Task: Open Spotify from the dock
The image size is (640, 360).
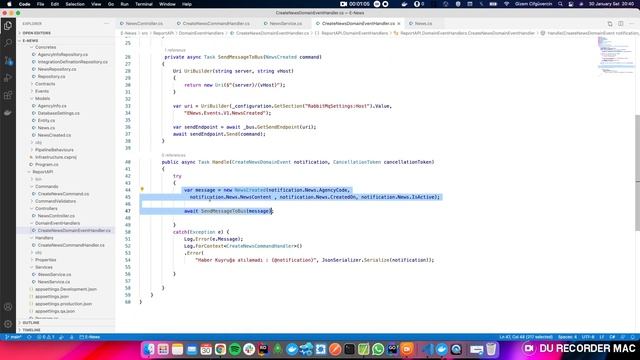Action: 235,349
